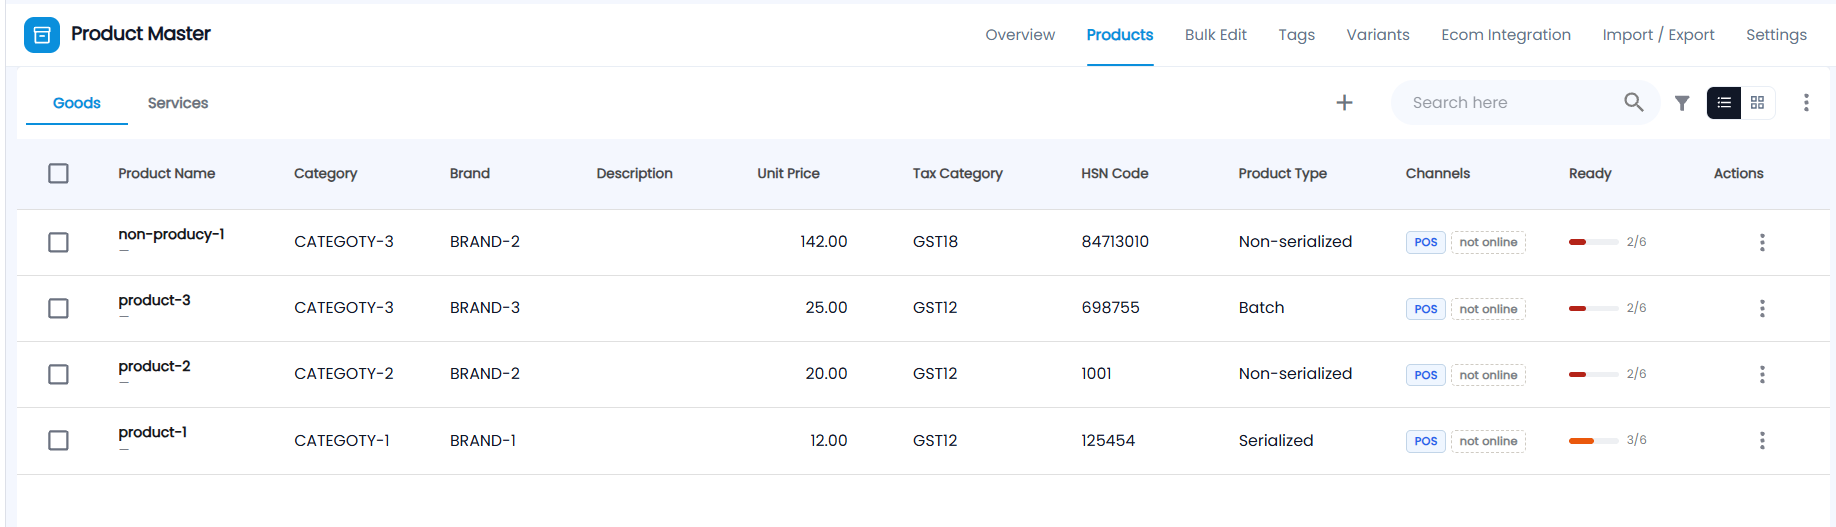The width and height of the screenshot is (1836, 527).
Task: Check the product-3 row checkbox
Action: click(58, 308)
